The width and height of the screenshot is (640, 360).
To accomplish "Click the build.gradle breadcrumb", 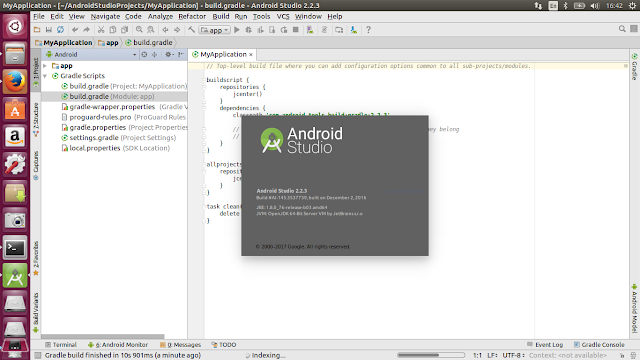I will pos(149,42).
